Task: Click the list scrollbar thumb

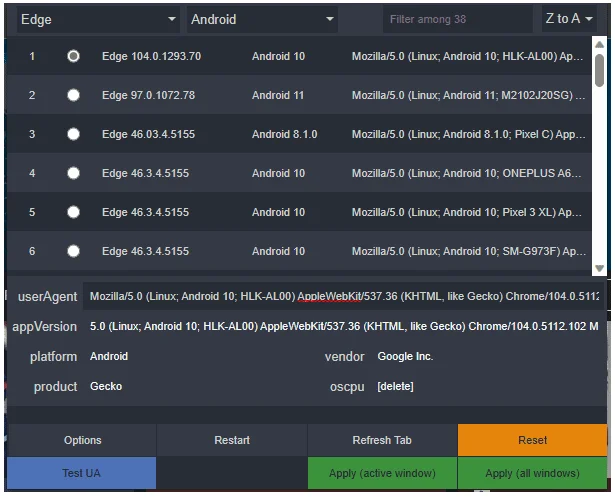Action: coord(599,70)
